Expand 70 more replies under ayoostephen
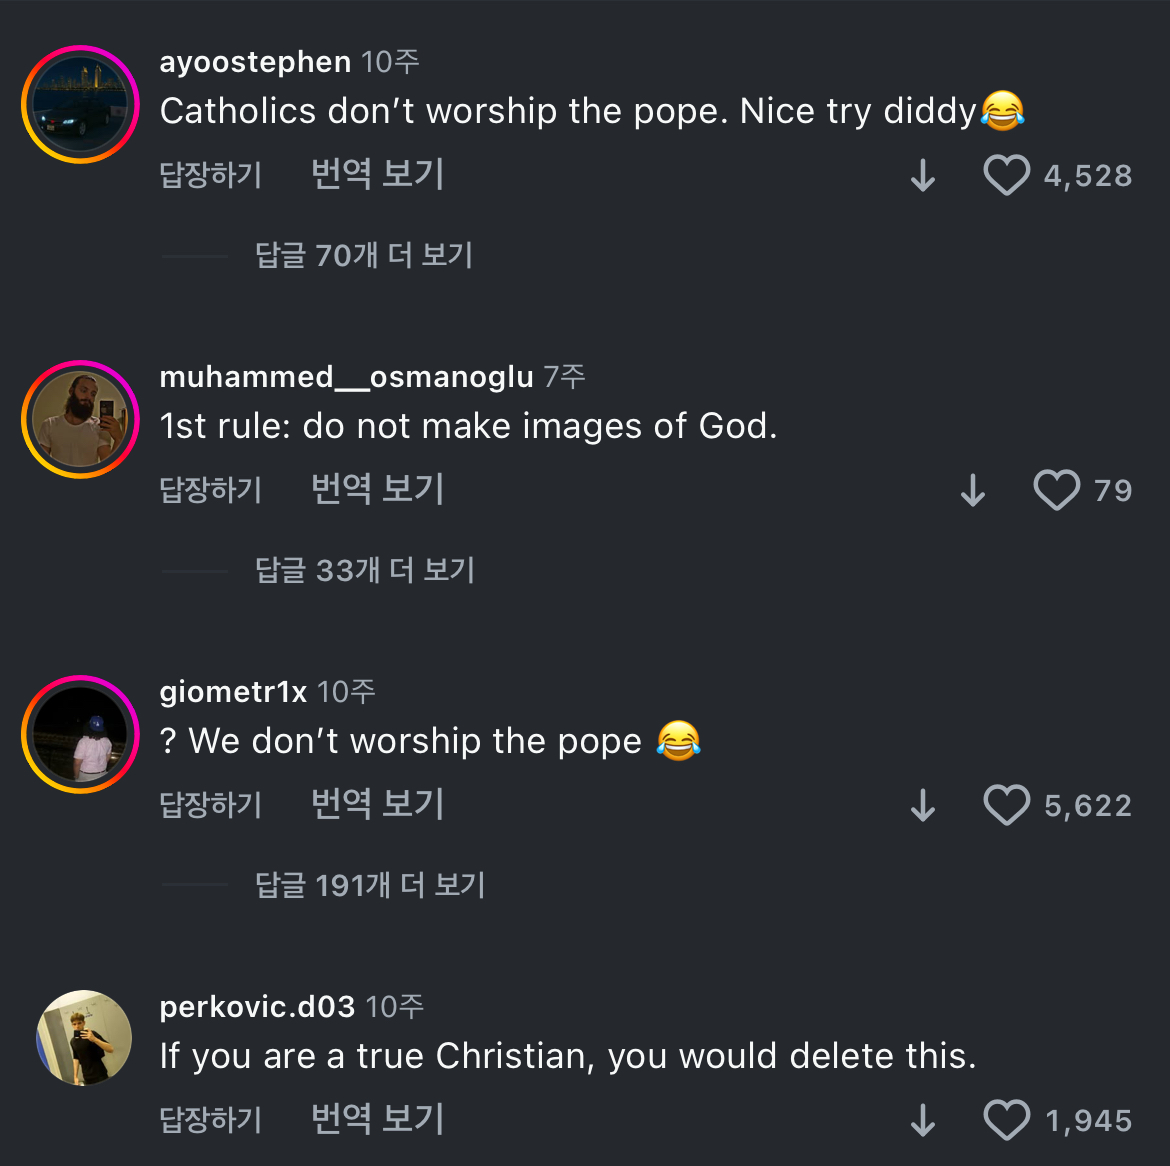The height and width of the screenshot is (1166, 1170). click(363, 256)
